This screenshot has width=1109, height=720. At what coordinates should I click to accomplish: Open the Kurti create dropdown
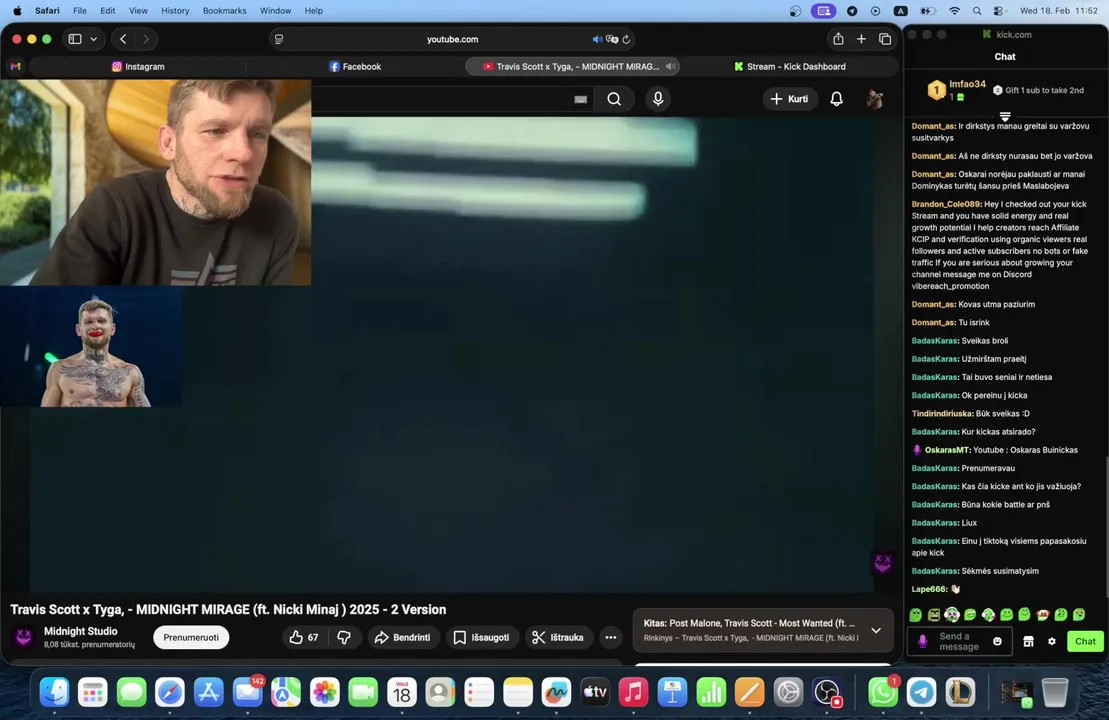[x=789, y=99]
